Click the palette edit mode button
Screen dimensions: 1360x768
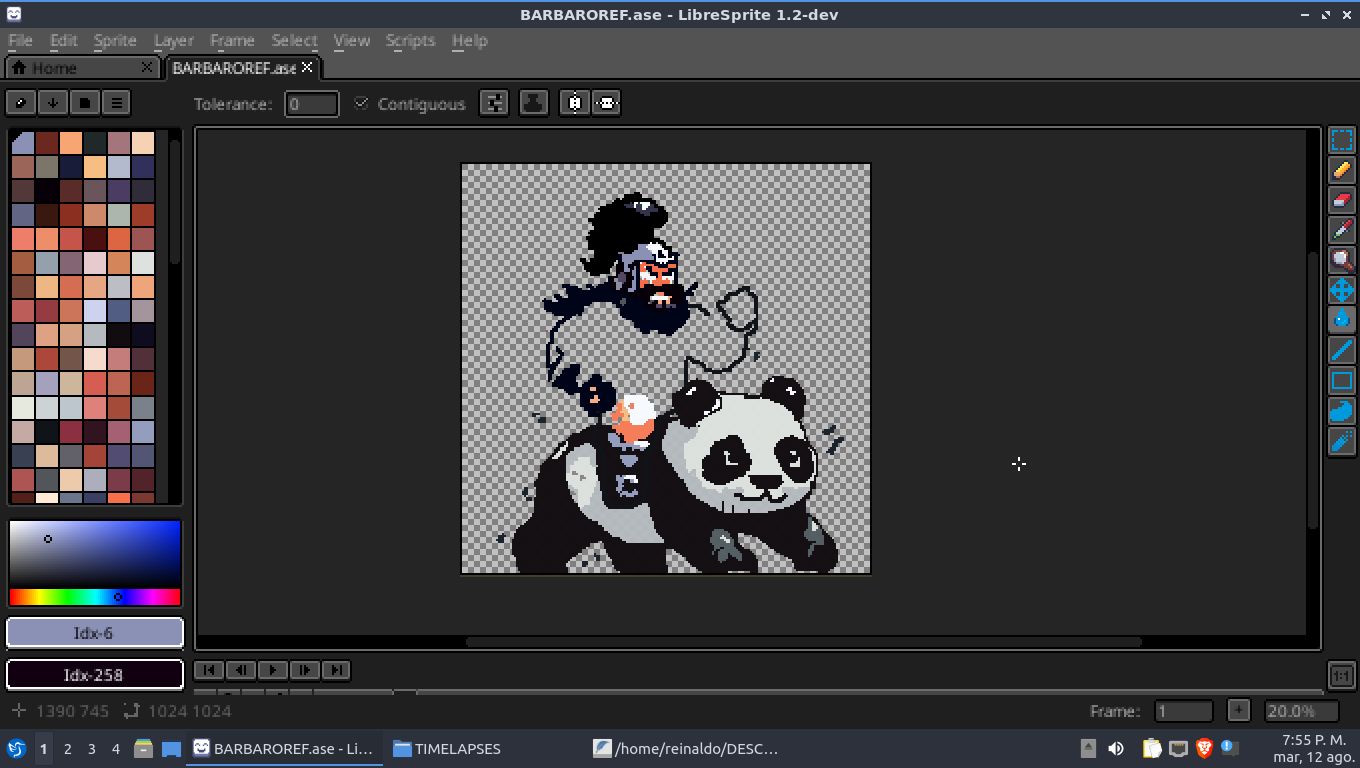tap(21, 102)
